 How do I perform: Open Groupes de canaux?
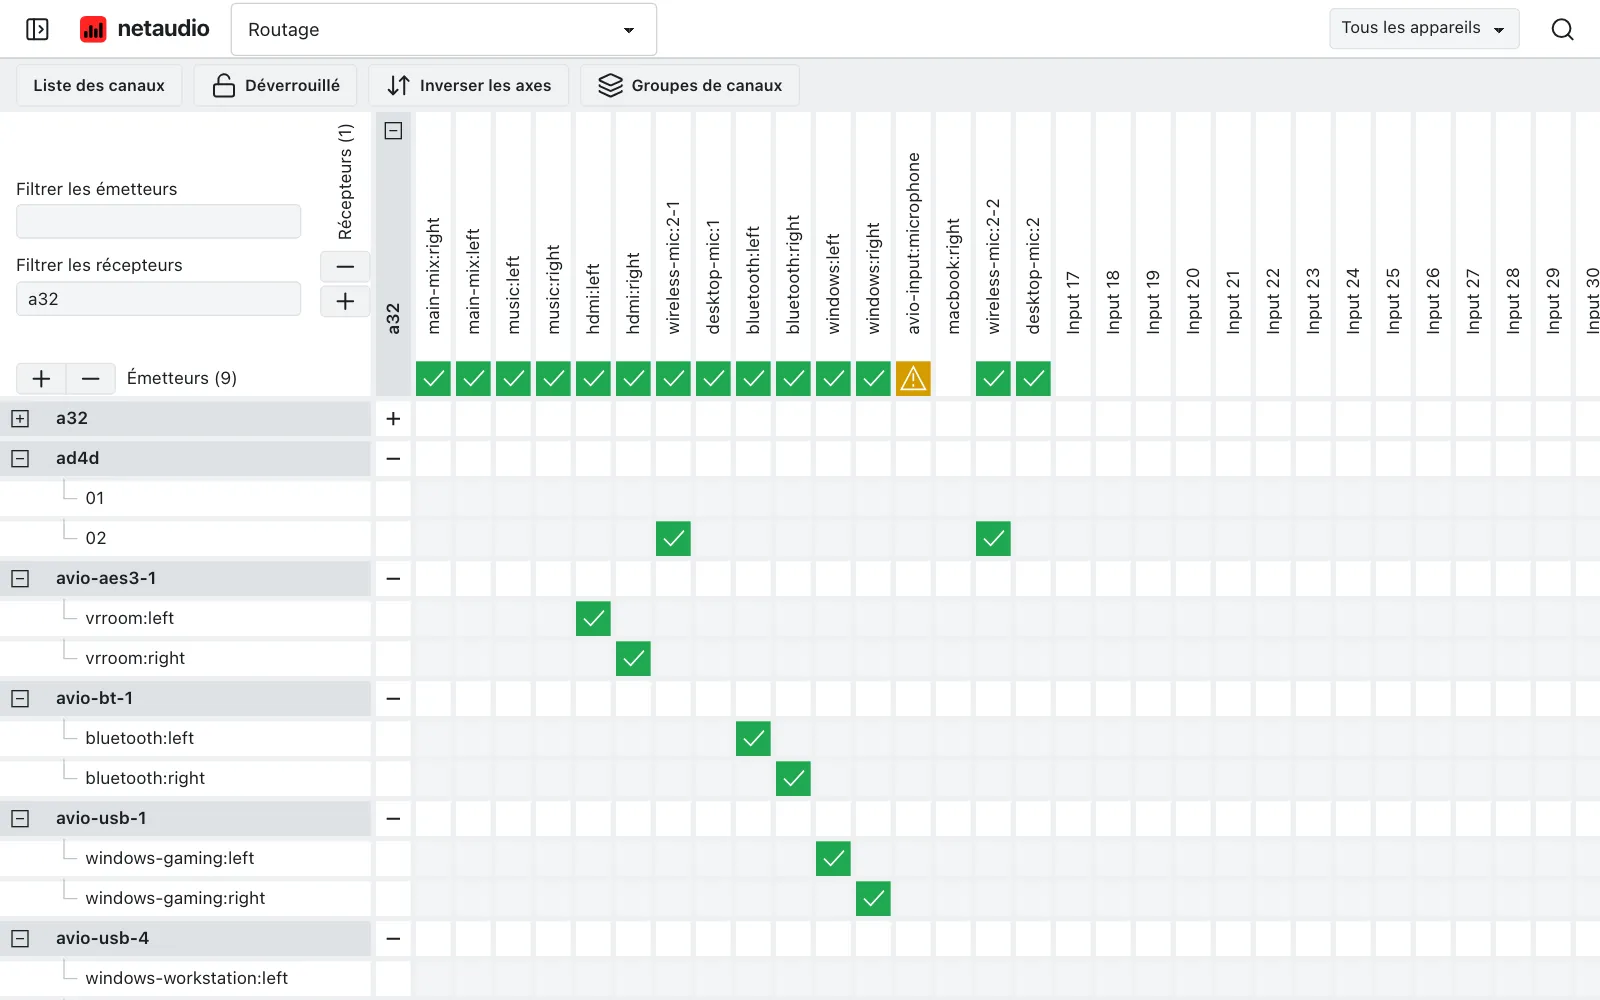pyautogui.click(x=690, y=86)
